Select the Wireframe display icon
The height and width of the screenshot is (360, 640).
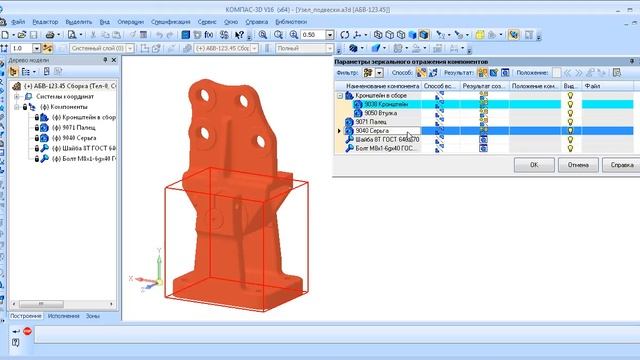click(x=378, y=35)
